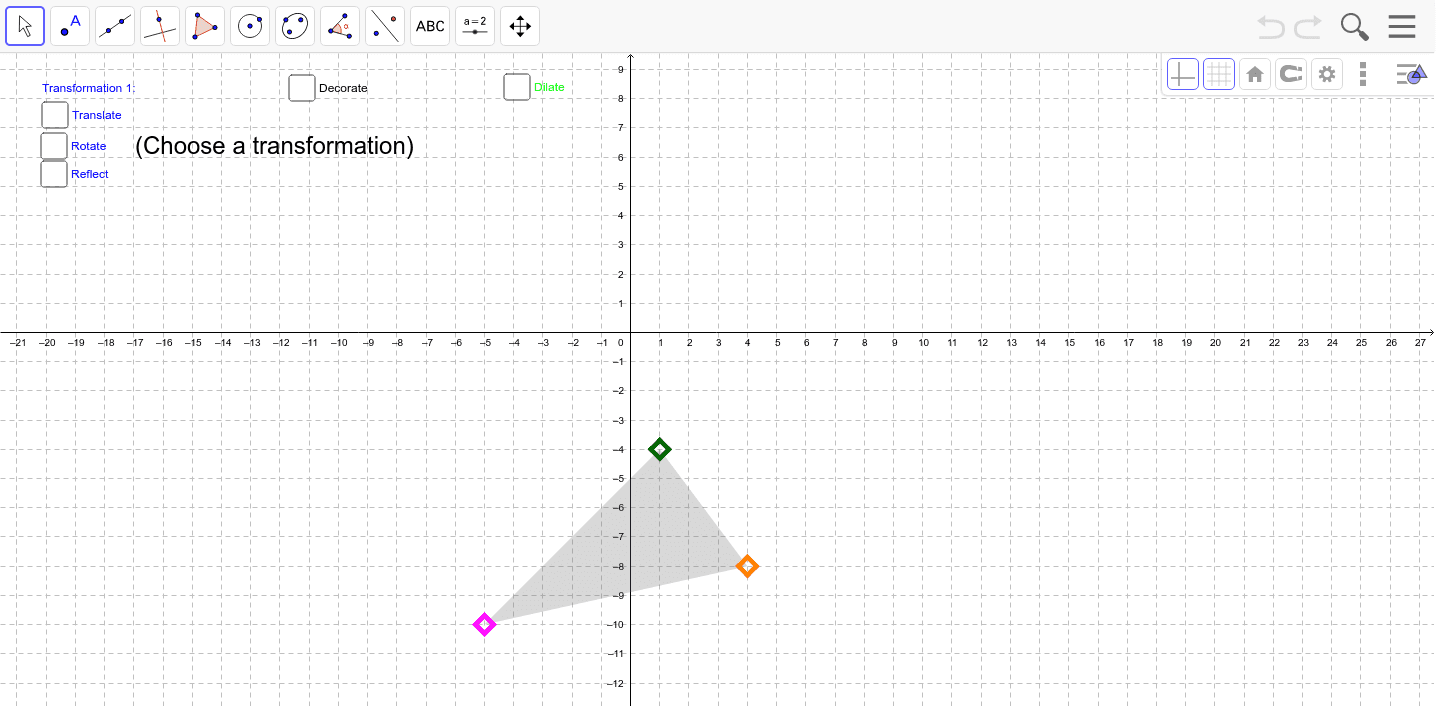1436x708 pixels.
Task: Click the Translate label
Action: pos(97,115)
